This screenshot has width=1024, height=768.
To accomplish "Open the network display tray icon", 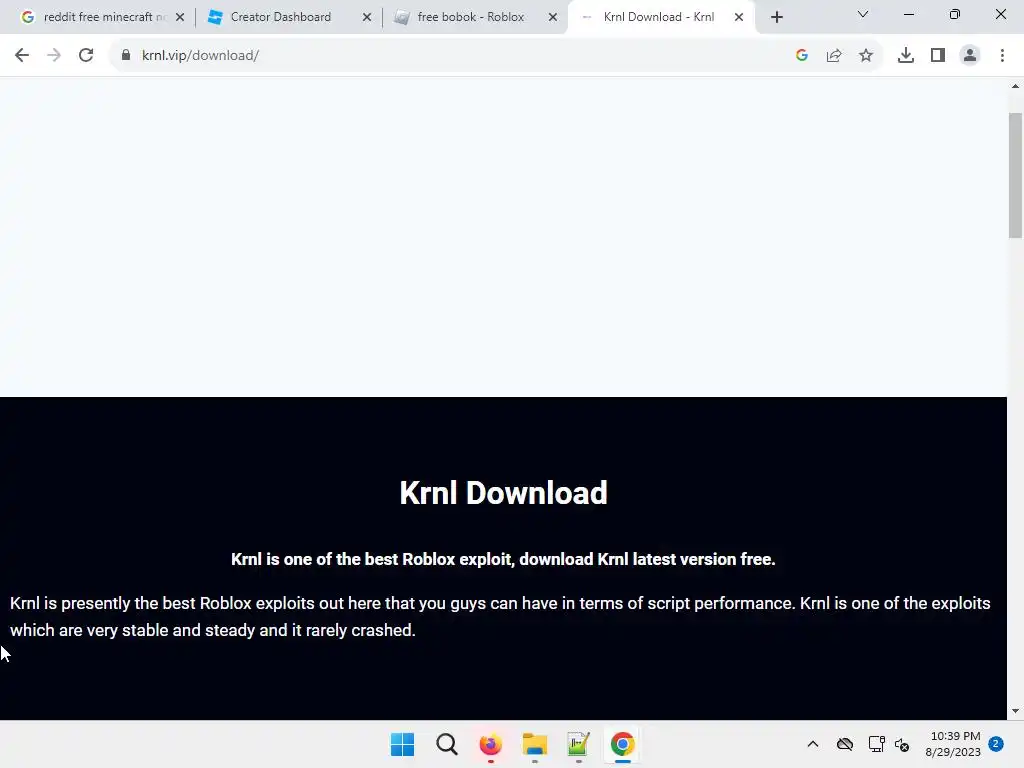I will 876,744.
